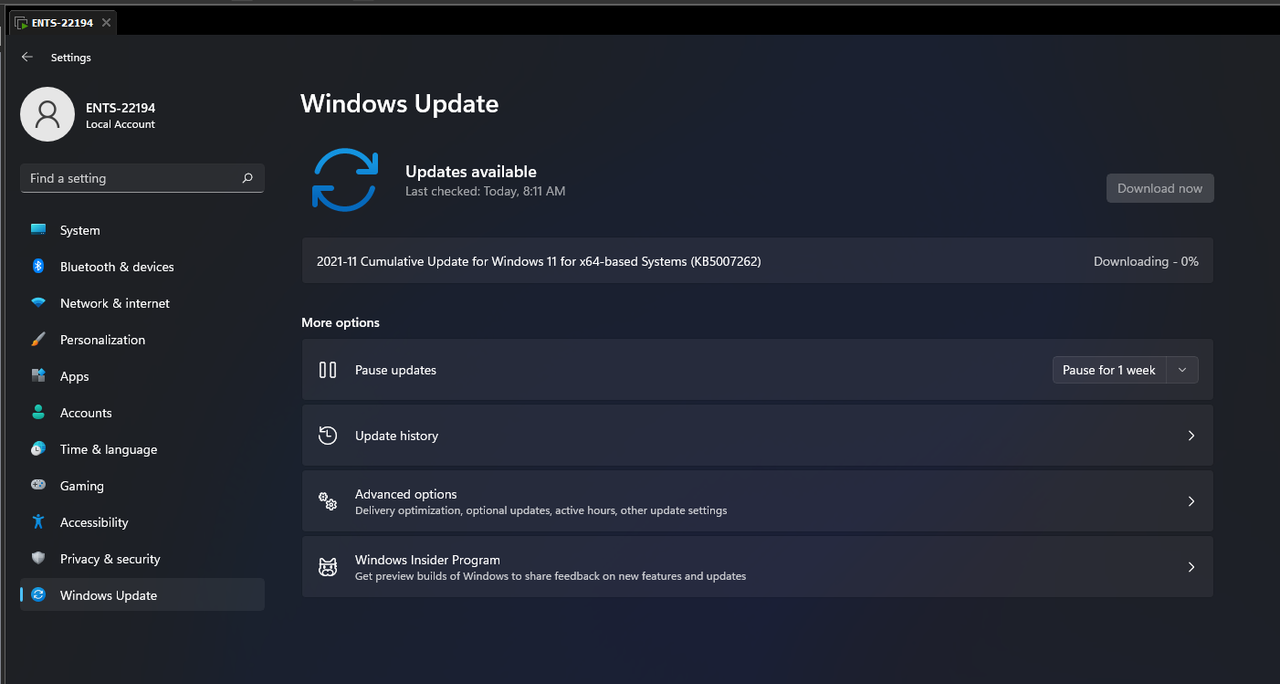Click the Windows Insider Program cat icon
The width and height of the screenshot is (1280, 684).
coord(327,567)
